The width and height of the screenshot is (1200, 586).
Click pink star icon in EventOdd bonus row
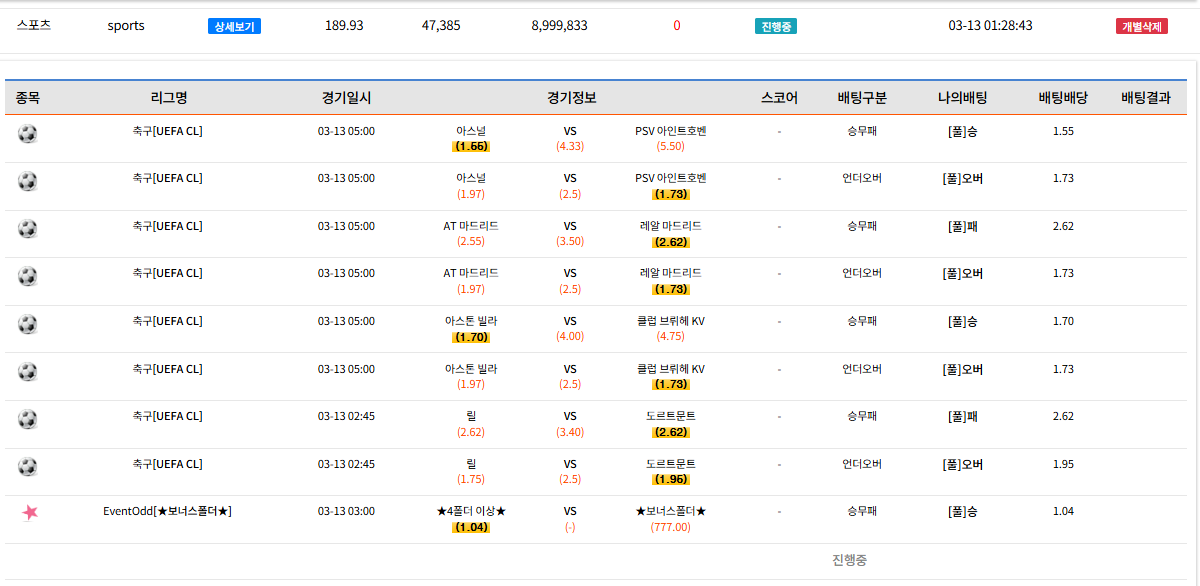click(30, 512)
